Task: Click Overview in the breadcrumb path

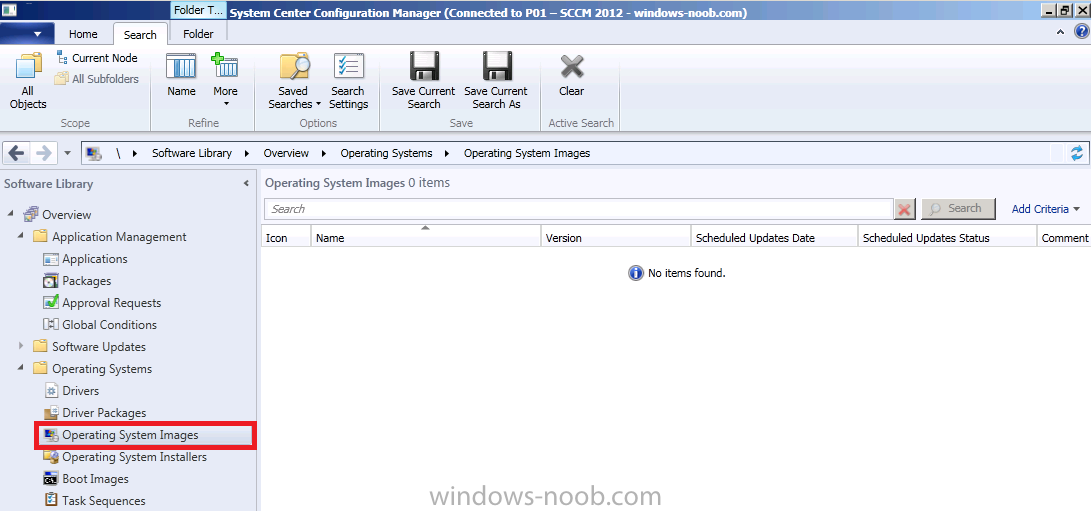Action: click(286, 153)
